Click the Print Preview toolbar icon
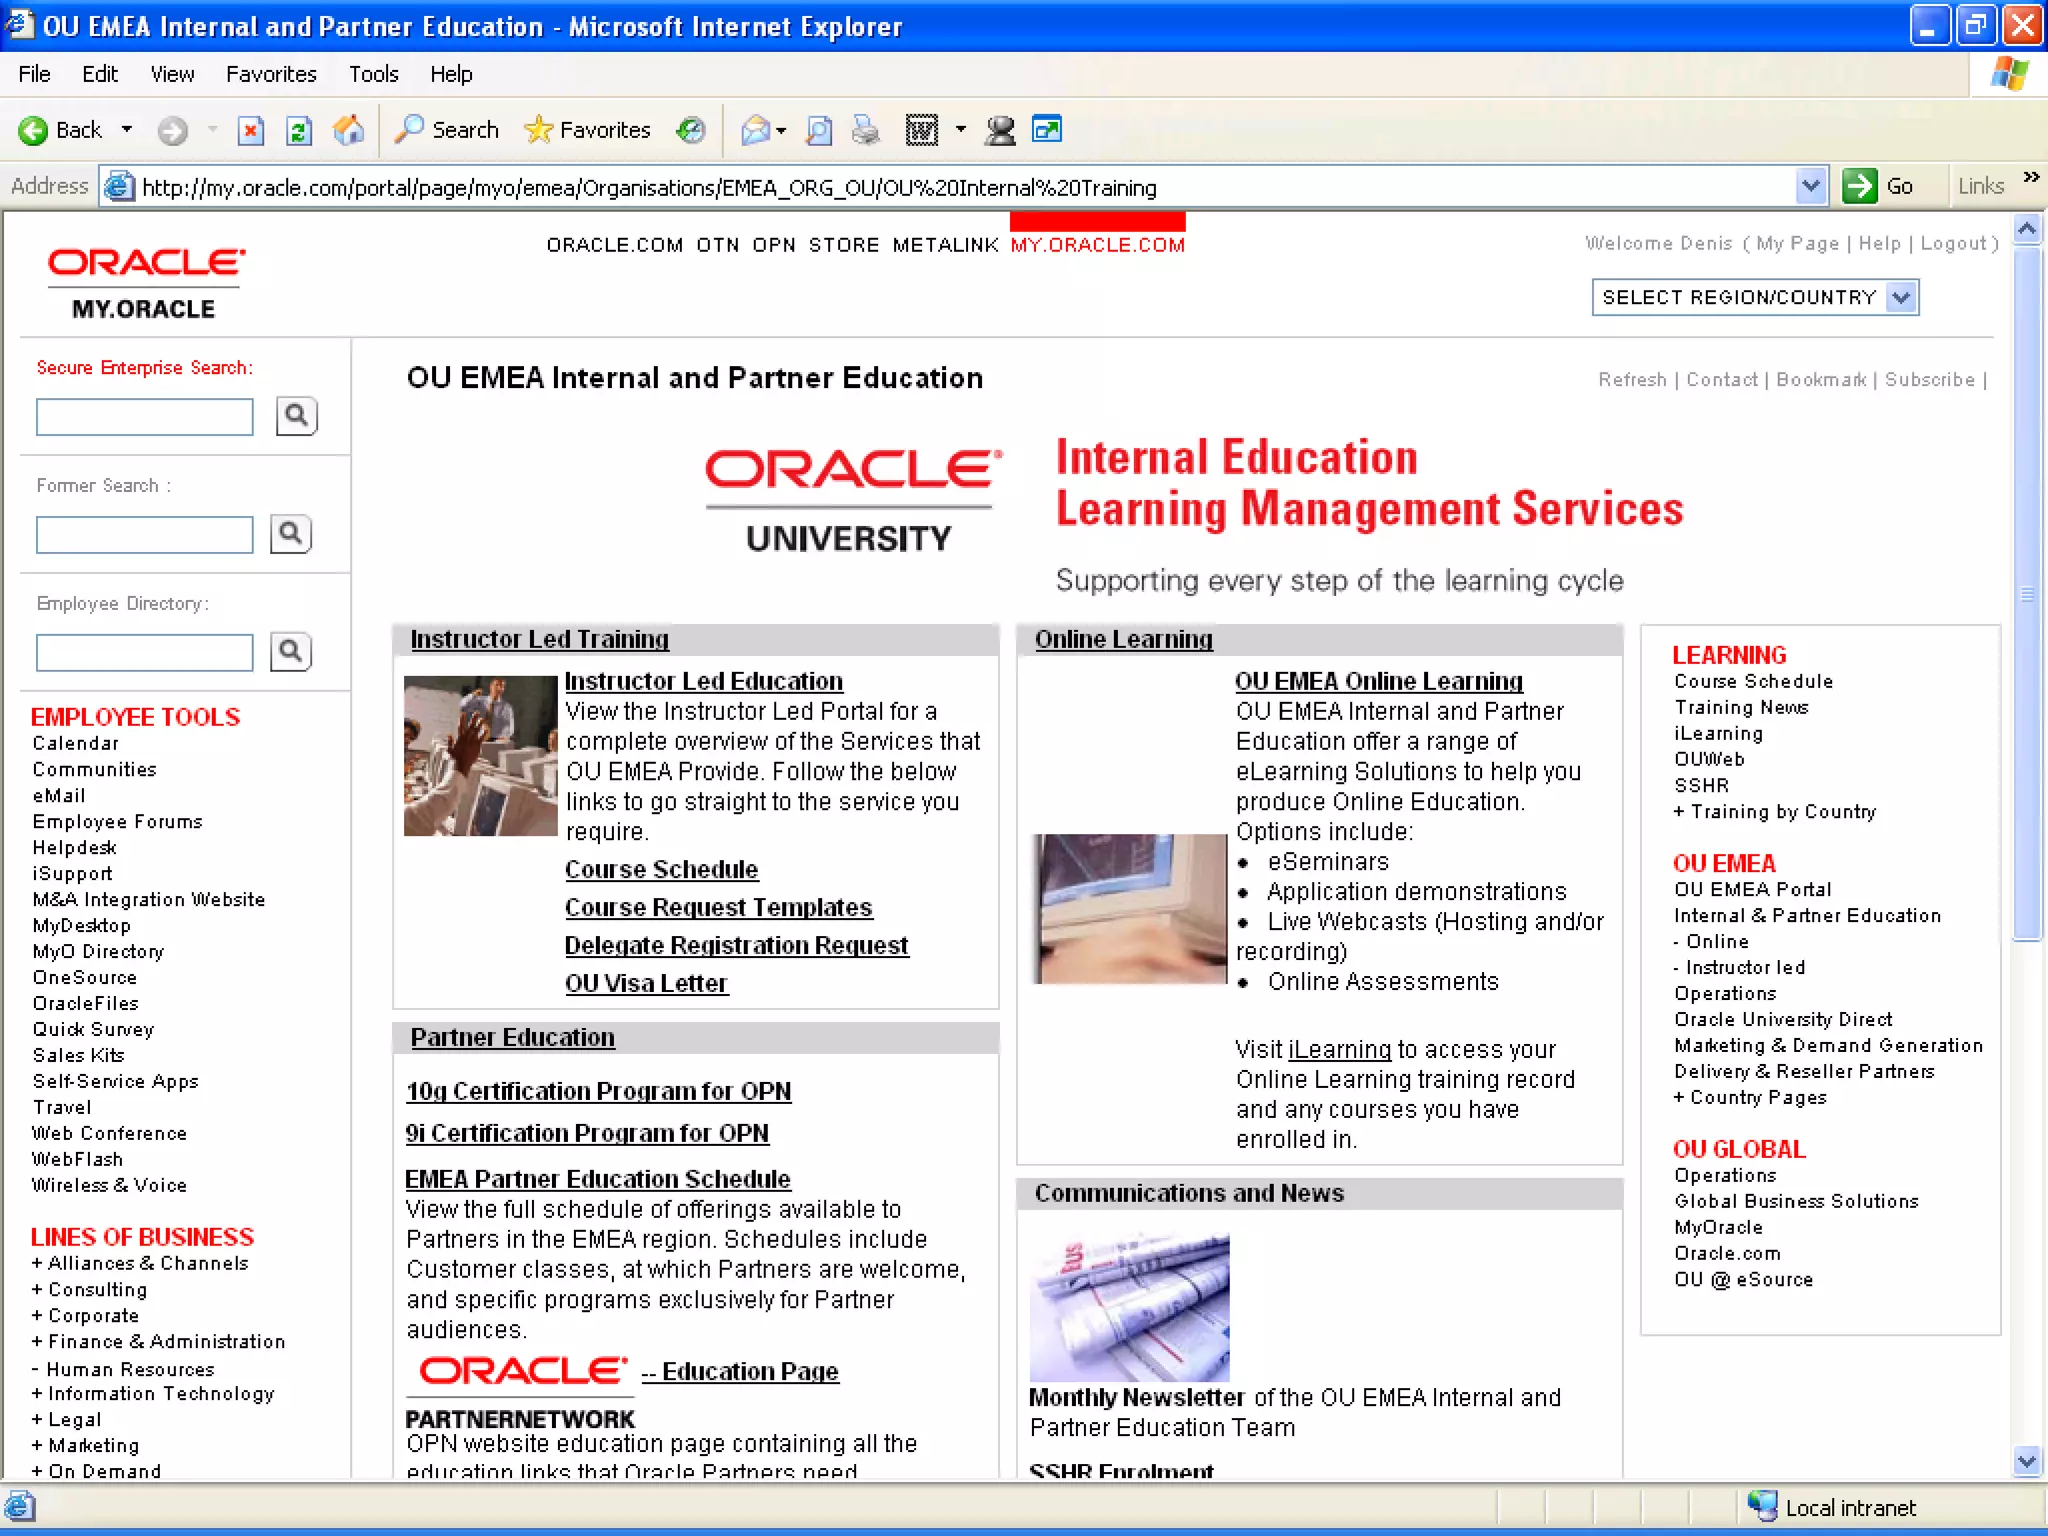Viewport: 2048px width, 1536px height. point(819,130)
